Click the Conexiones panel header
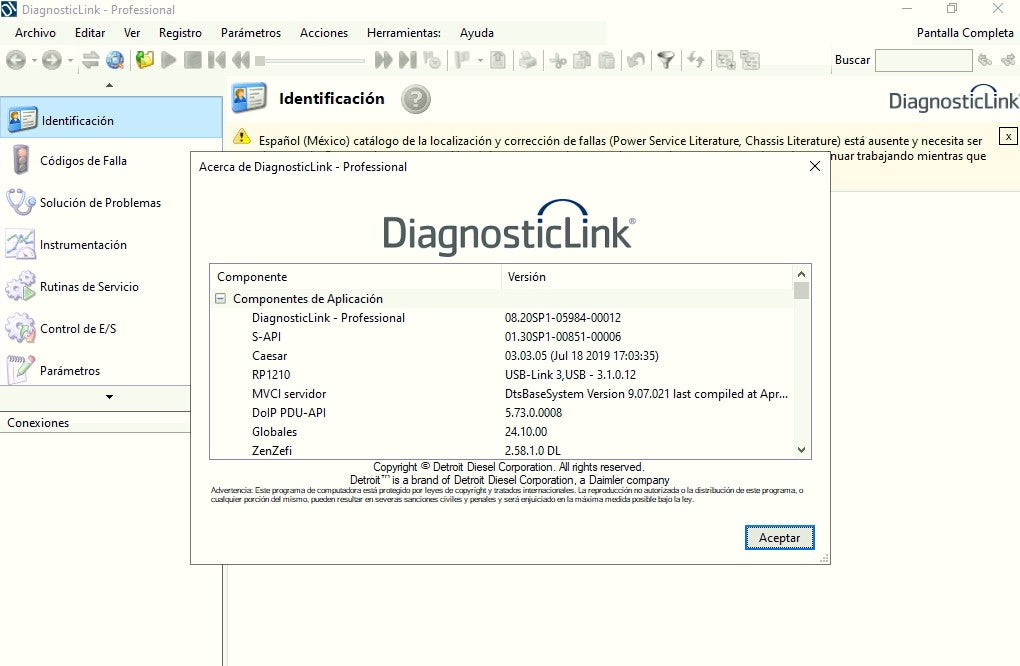This screenshot has height=666, width=1020. click(x=95, y=423)
